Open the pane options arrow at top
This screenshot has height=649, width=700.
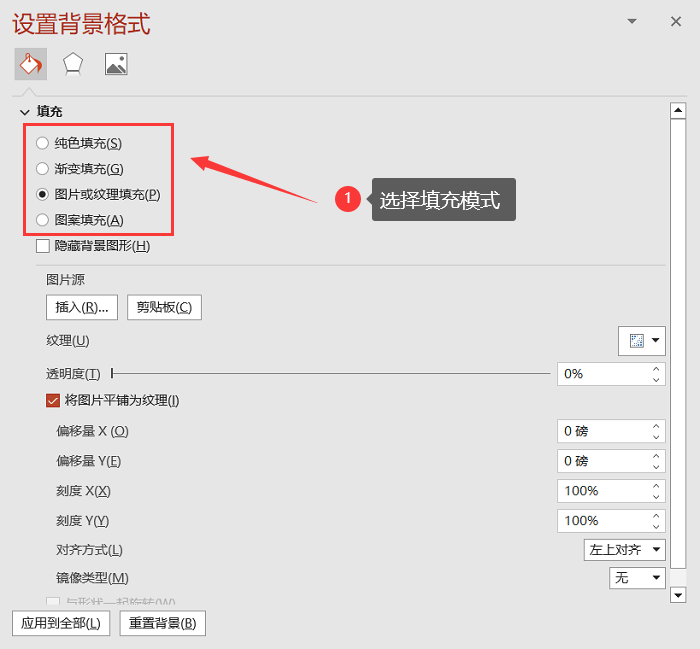pyautogui.click(x=632, y=21)
